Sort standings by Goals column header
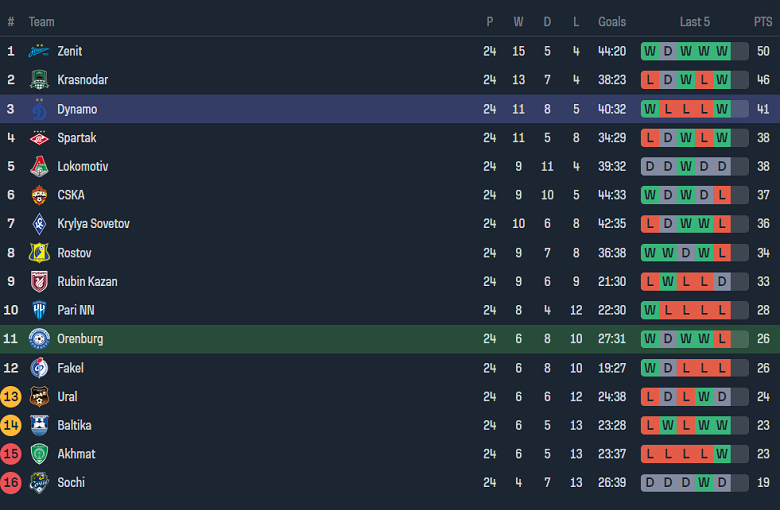Screen dimensions: 780x510 click(x=612, y=22)
